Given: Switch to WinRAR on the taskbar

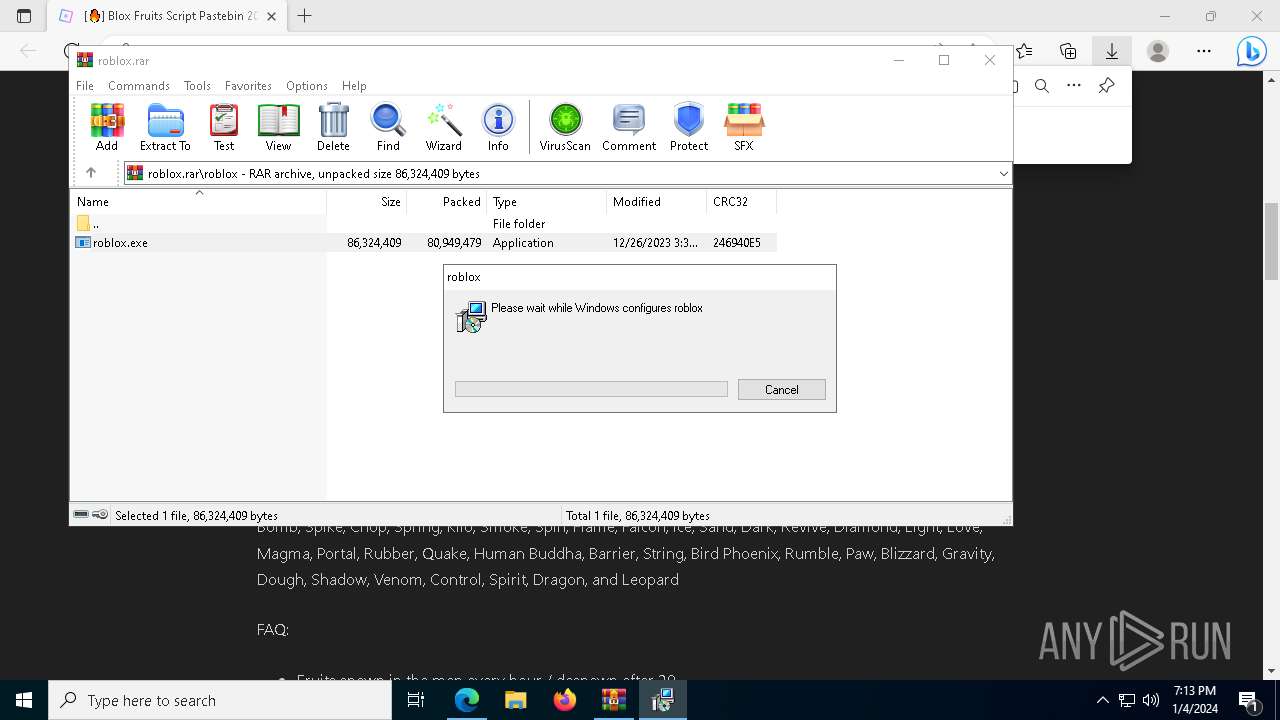Looking at the screenshot, I should point(613,700).
